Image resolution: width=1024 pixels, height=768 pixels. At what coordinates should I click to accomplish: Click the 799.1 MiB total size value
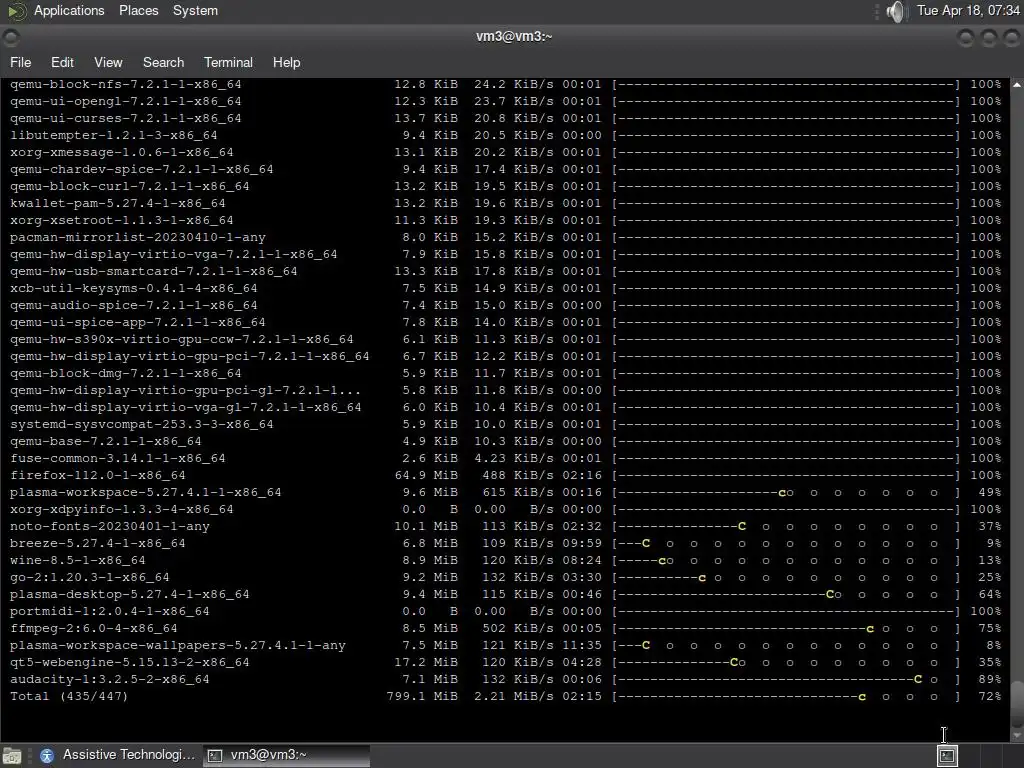click(x=422, y=696)
